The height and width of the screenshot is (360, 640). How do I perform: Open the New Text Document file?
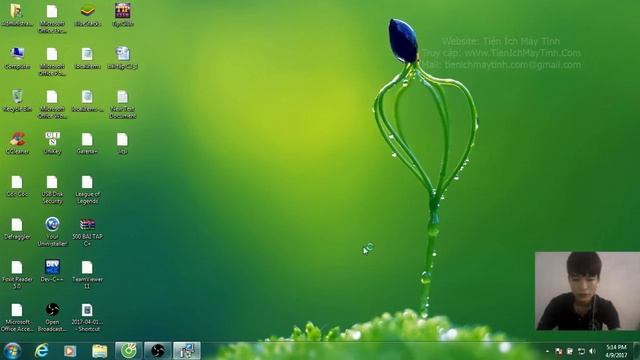[x=122, y=104]
